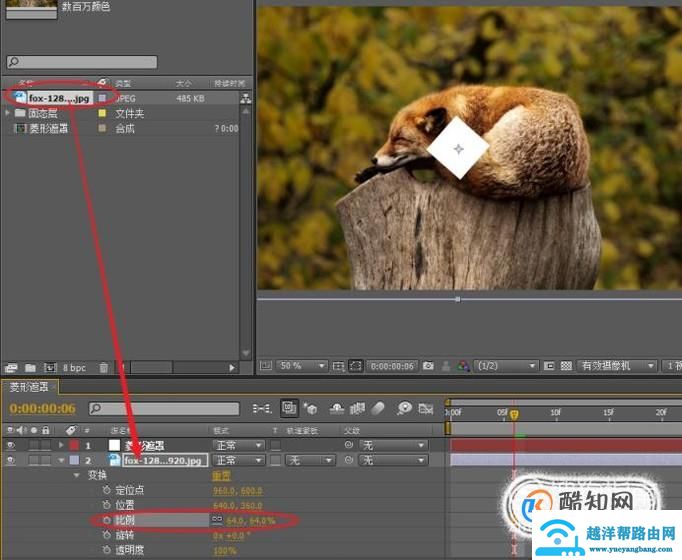Select the fox-128...jpg footage item
This screenshot has width=682, height=560.
[59, 98]
